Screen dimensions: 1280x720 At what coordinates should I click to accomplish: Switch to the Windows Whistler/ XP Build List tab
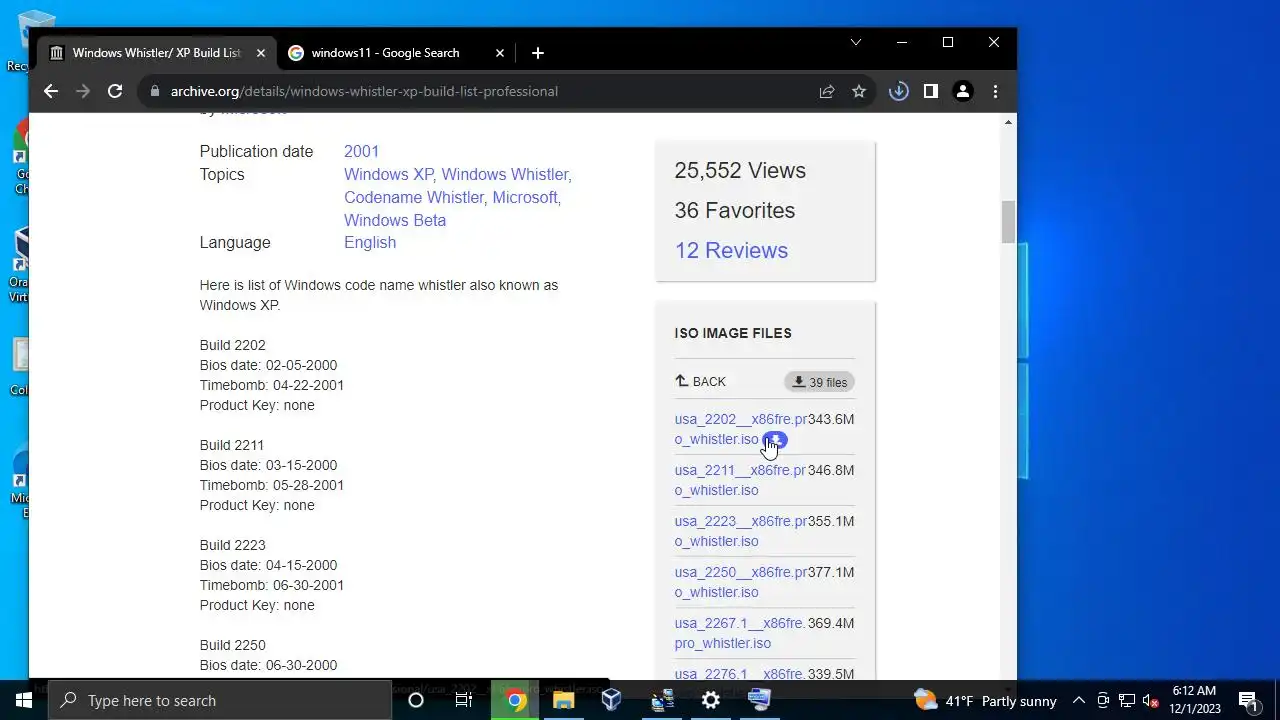click(x=157, y=53)
